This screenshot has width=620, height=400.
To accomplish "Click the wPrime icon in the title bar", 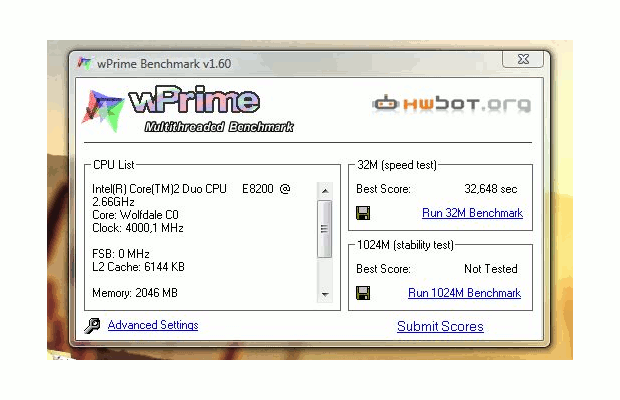I will coord(84,63).
